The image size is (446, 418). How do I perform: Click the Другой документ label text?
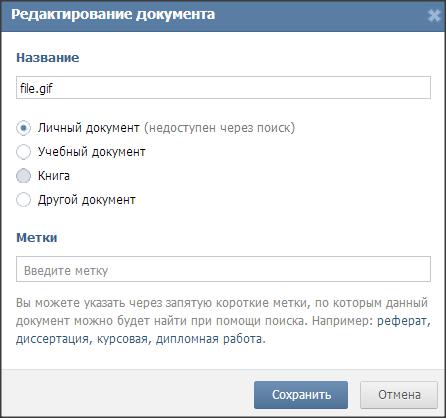(x=87, y=200)
